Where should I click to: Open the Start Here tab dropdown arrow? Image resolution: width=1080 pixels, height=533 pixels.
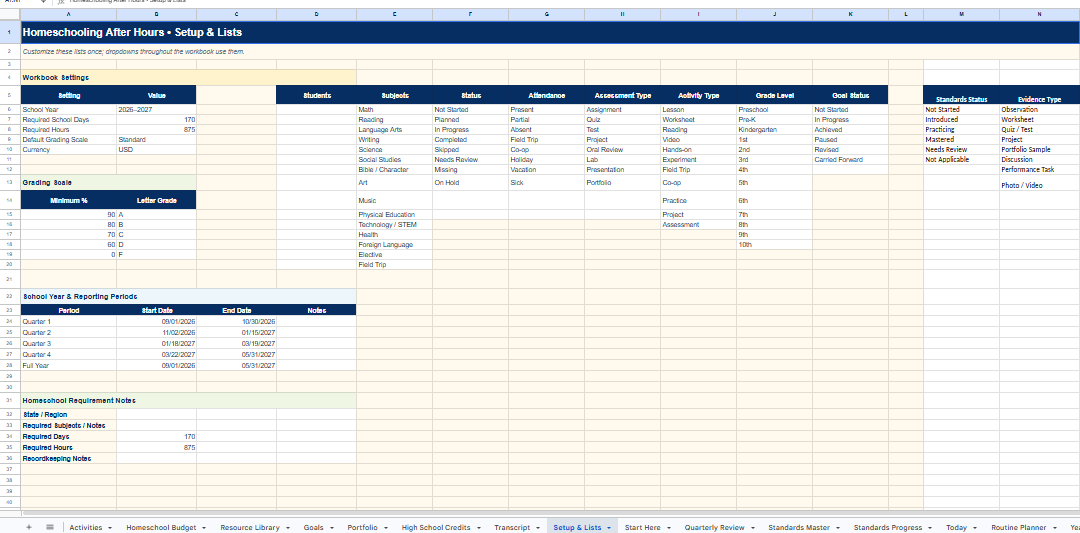(667, 528)
